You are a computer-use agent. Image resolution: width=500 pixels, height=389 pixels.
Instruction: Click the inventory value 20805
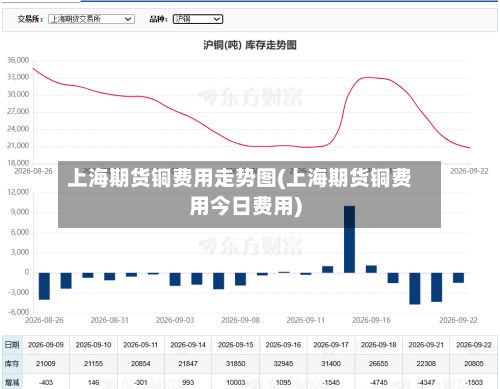(474, 364)
